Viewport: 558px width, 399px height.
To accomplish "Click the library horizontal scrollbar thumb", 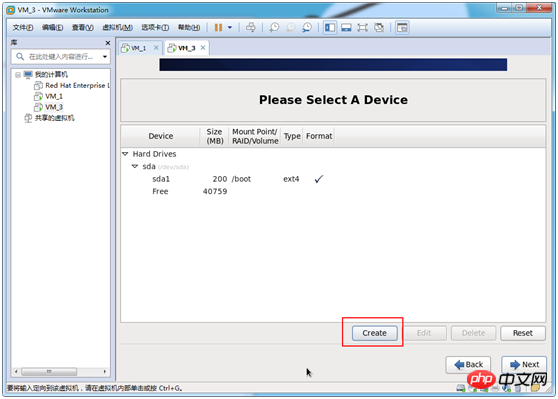I will coord(49,372).
